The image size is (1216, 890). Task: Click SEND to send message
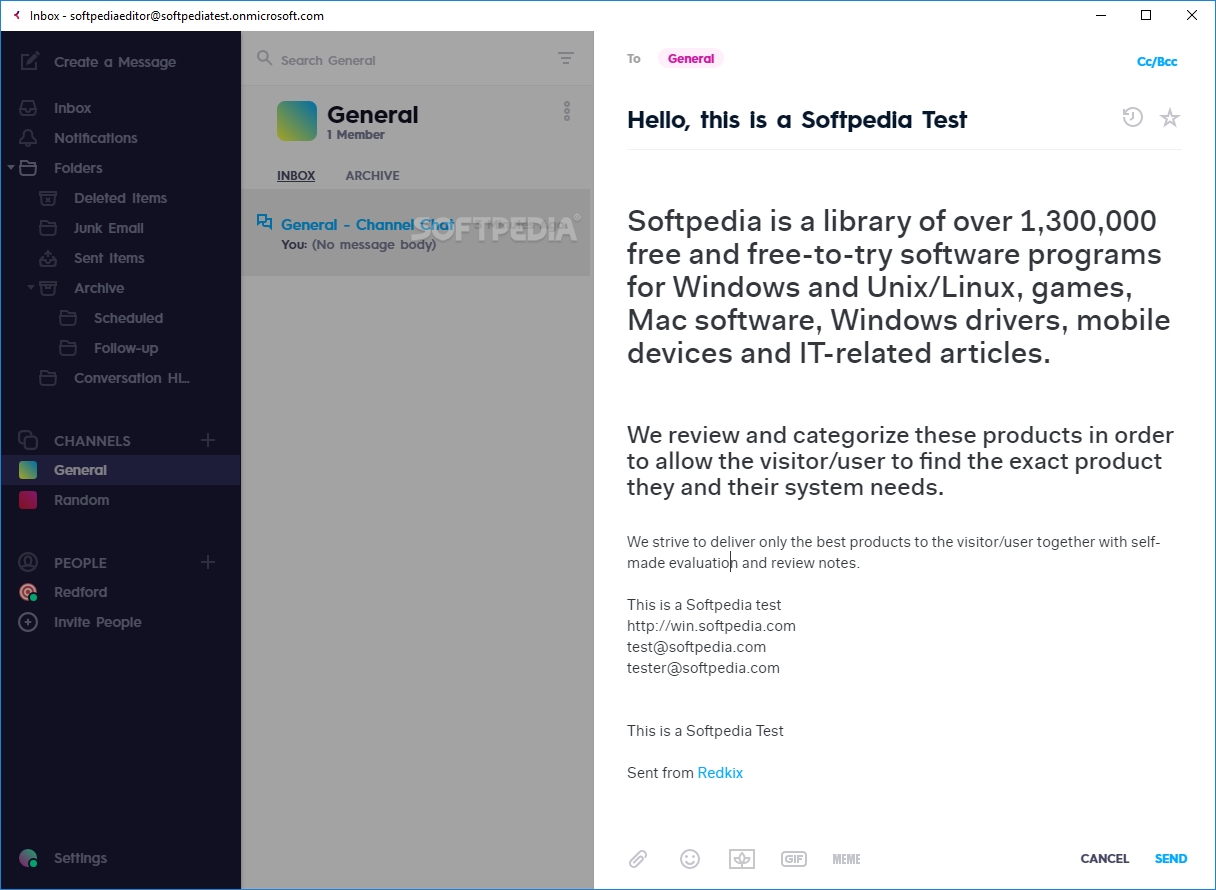1171,859
